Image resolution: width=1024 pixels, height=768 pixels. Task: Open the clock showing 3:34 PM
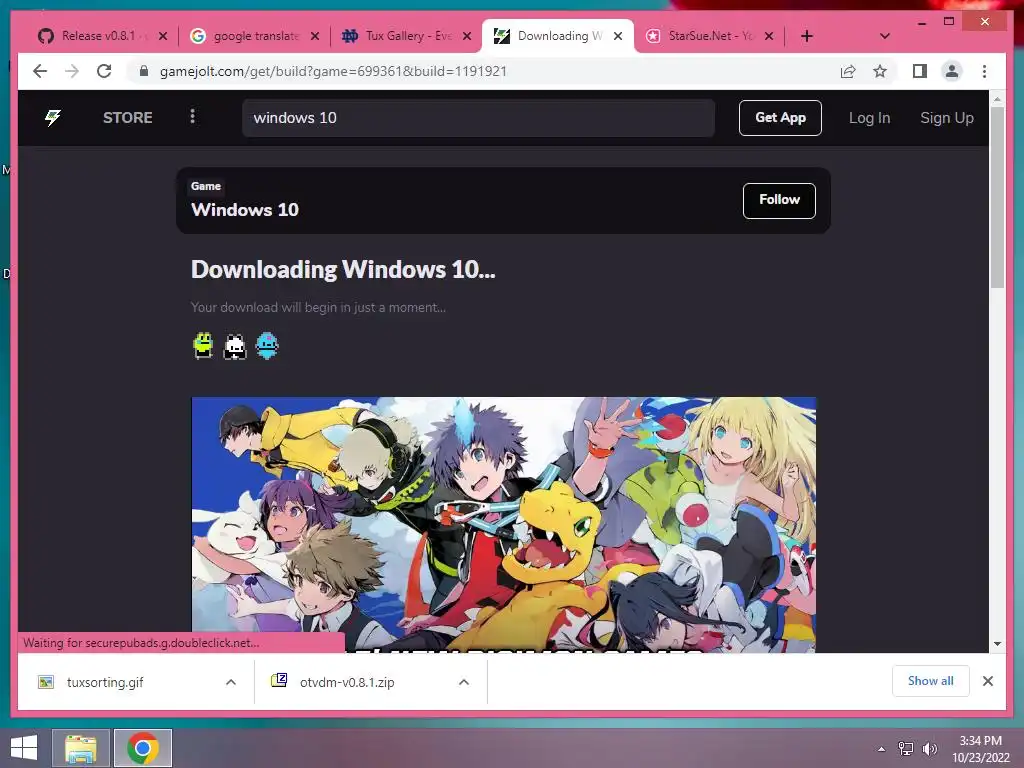[980, 748]
